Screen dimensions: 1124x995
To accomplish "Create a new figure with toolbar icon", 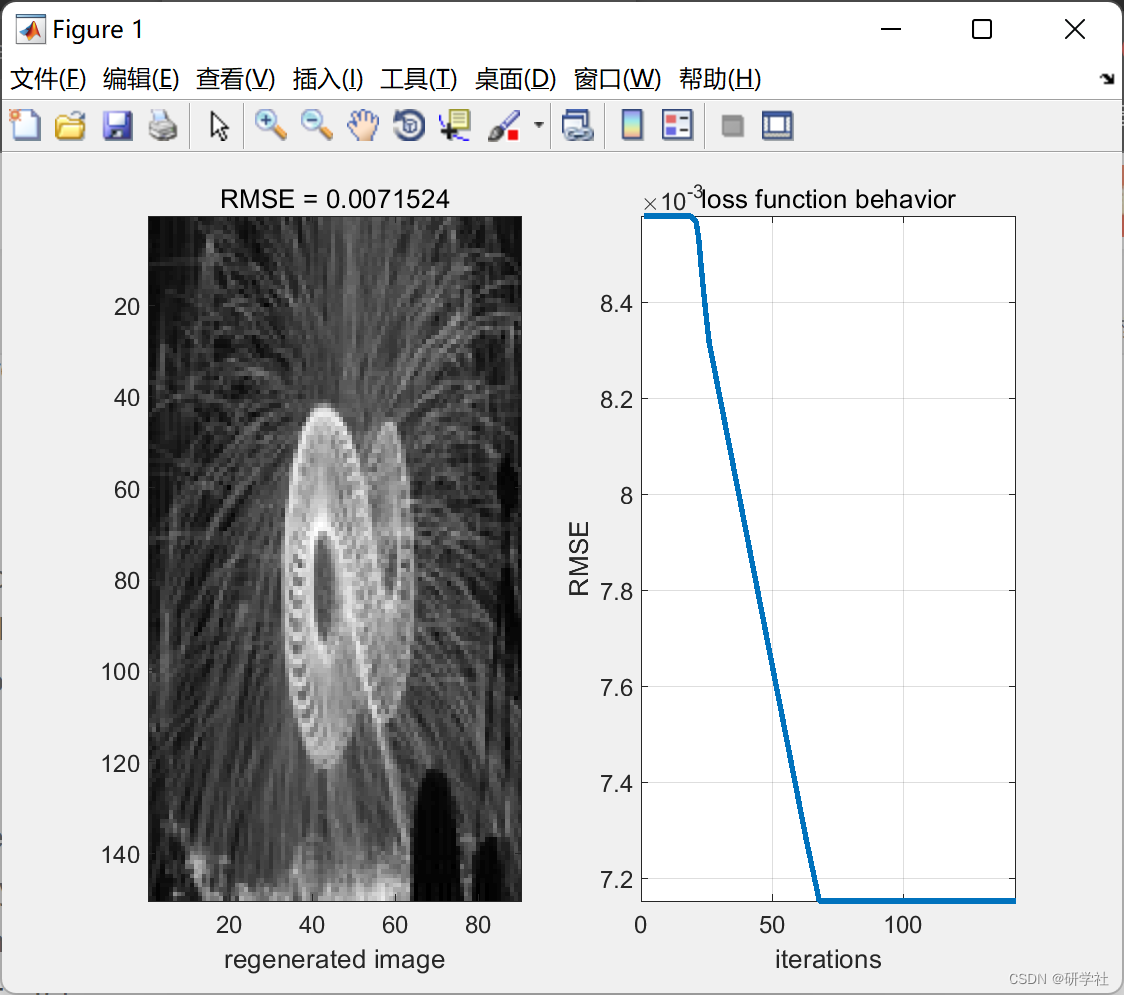I will pos(25,125).
